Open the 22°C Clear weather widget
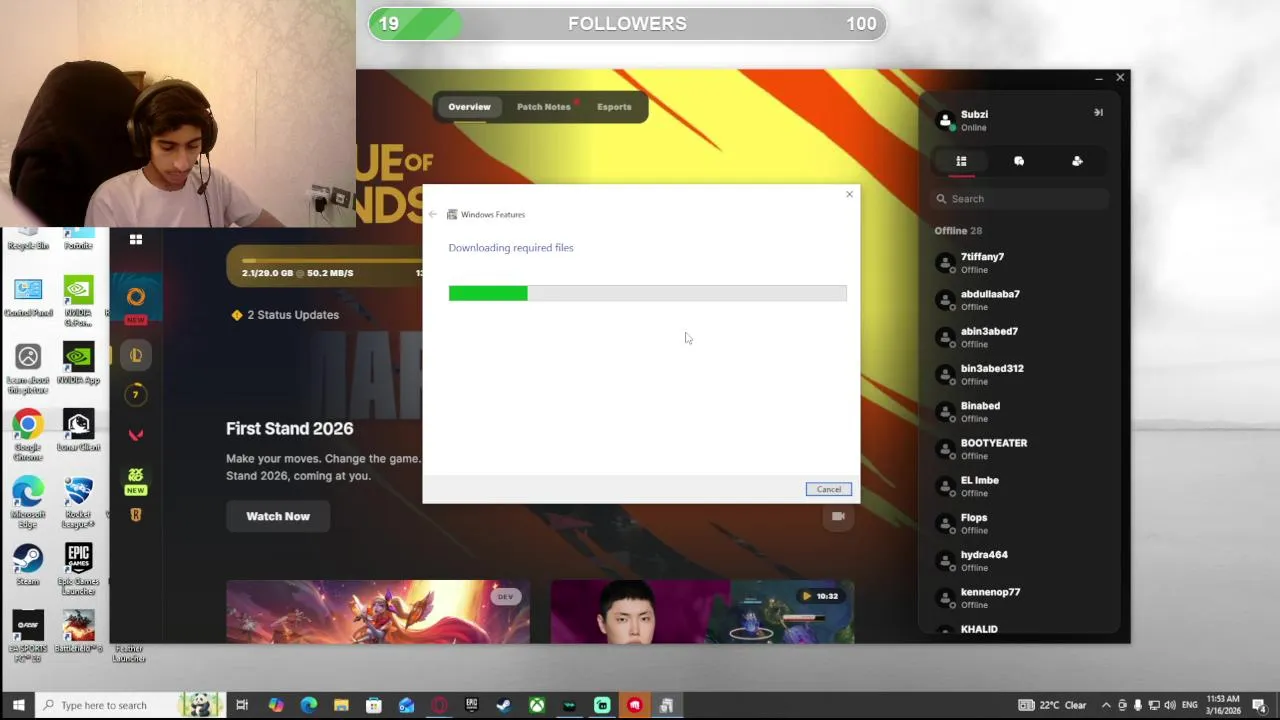1280x720 pixels. coord(1053,705)
